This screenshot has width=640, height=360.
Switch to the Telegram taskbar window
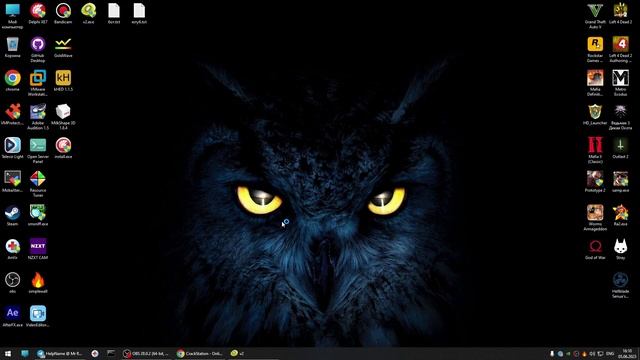click(x=60, y=353)
